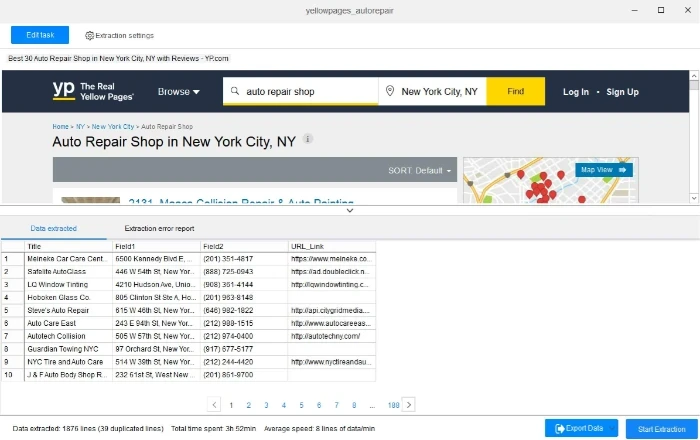Click the Field1 column header

click(x=156, y=246)
